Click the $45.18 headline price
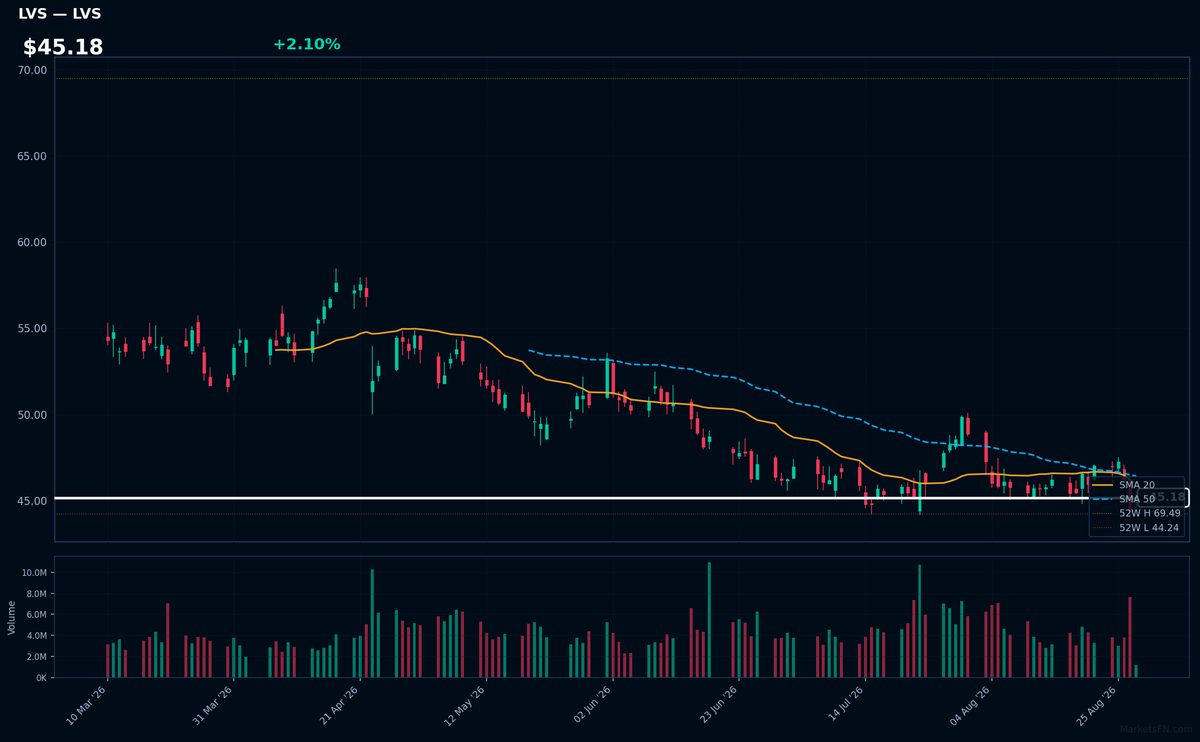Viewport: 1200px width, 742px height. (x=63, y=47)
